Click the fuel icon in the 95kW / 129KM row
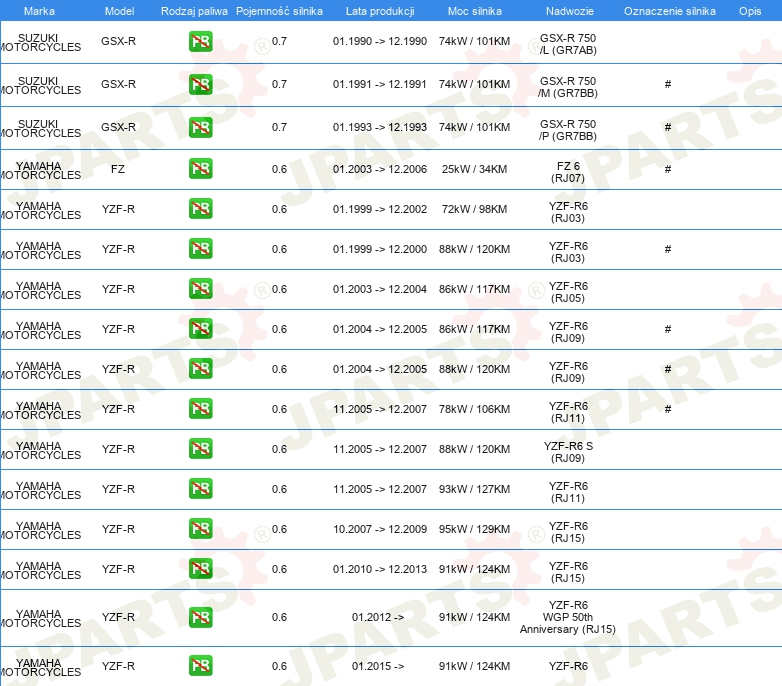This screenshot has height=686, width=782. (200, 529)
